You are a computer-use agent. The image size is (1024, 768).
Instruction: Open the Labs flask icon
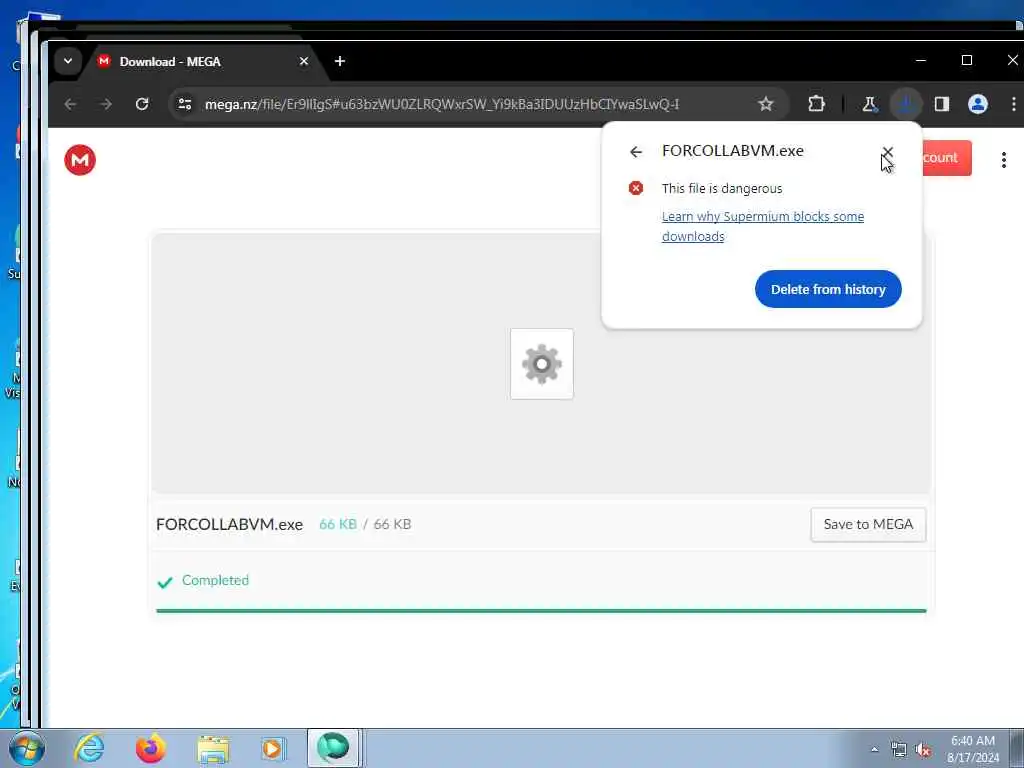pyautogui.click(x=869, y=104)
